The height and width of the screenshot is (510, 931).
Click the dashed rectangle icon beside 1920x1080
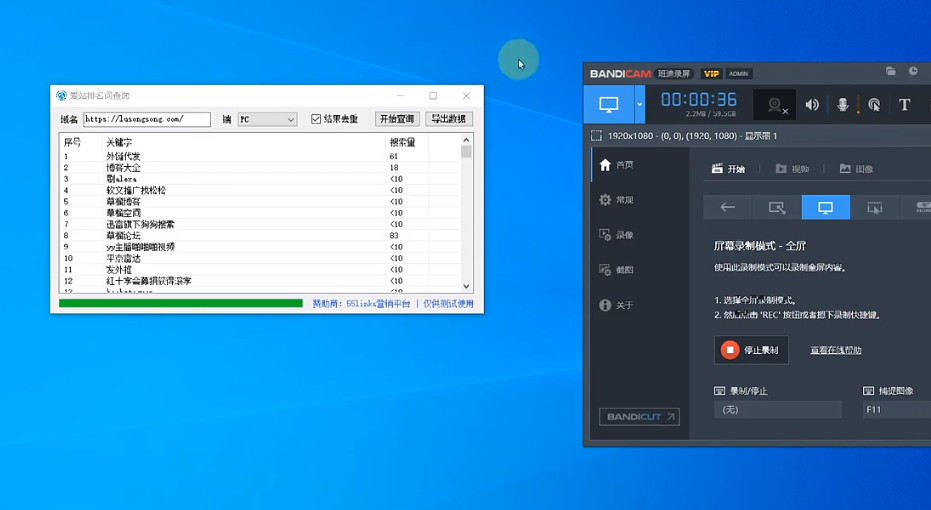click(596, 136)
